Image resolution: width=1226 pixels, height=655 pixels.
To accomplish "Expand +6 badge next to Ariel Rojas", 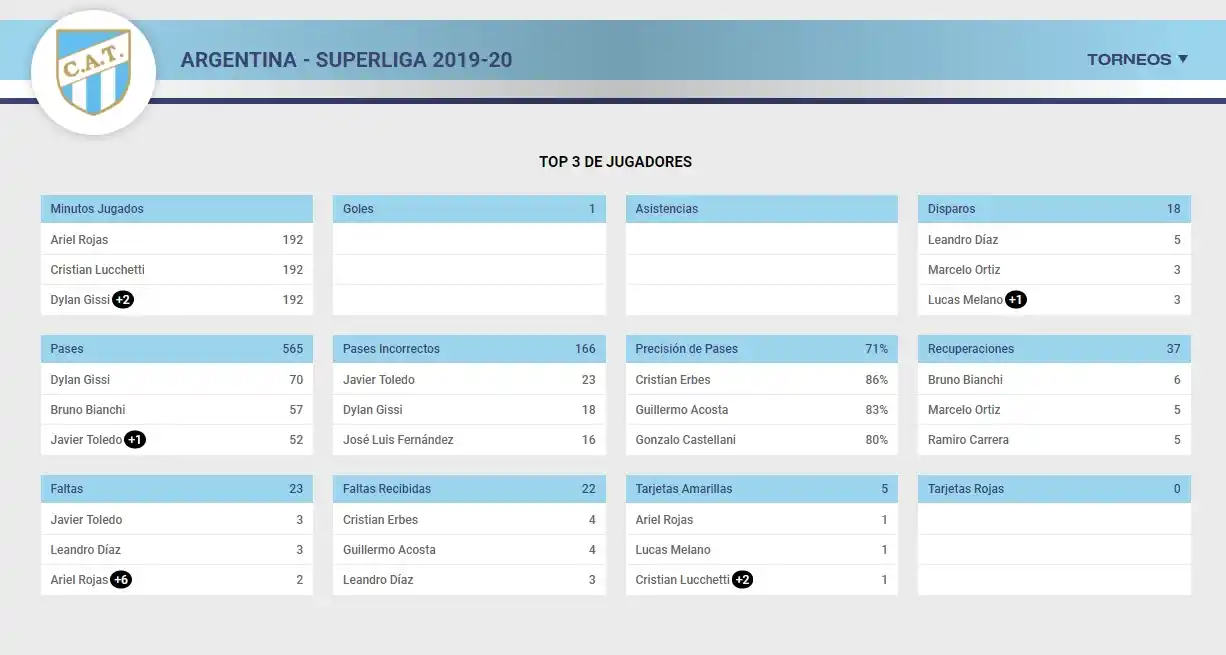I will pos(121,580).
